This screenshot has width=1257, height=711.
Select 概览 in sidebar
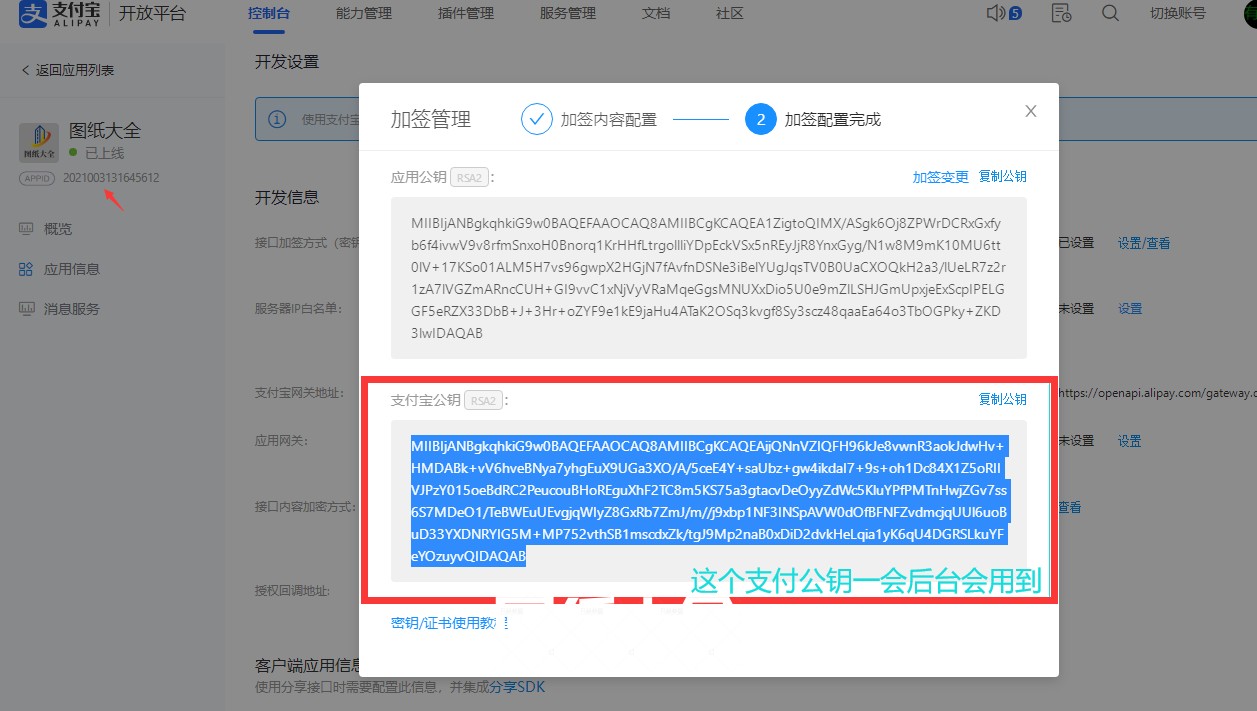[58, 229]
